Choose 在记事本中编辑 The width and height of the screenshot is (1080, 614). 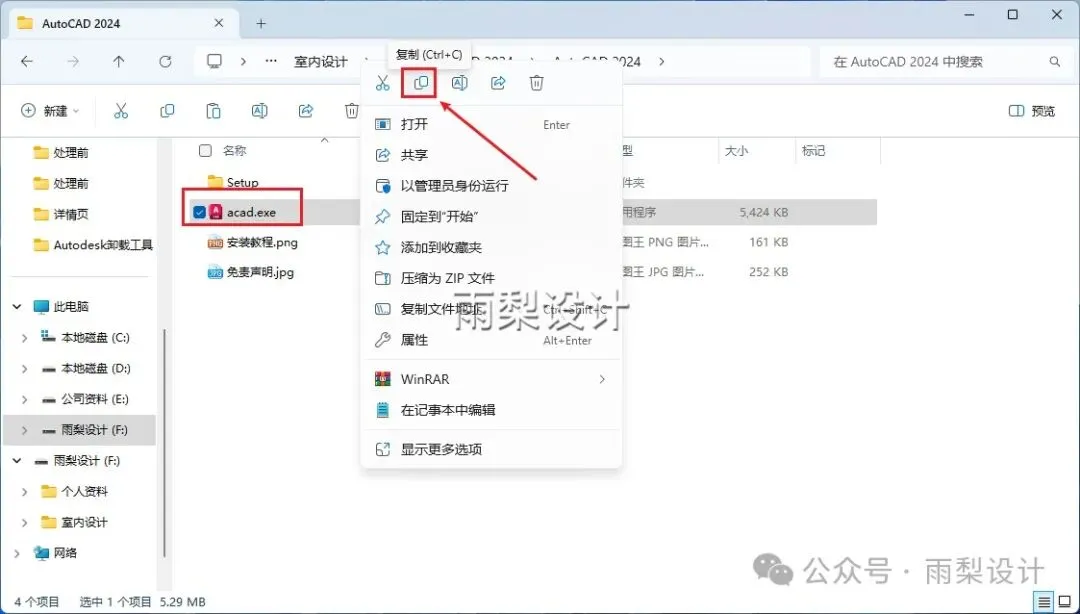[x=492, y=410]
